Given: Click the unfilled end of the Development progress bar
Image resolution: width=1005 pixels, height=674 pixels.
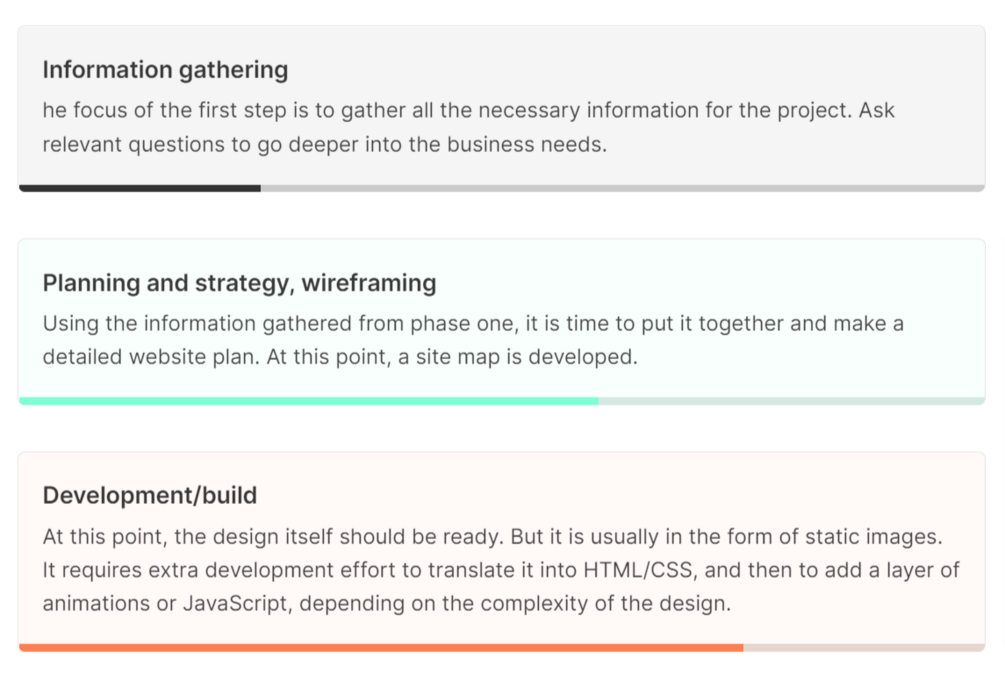Looking at the screenshot, I should click(x=864, y=648).
